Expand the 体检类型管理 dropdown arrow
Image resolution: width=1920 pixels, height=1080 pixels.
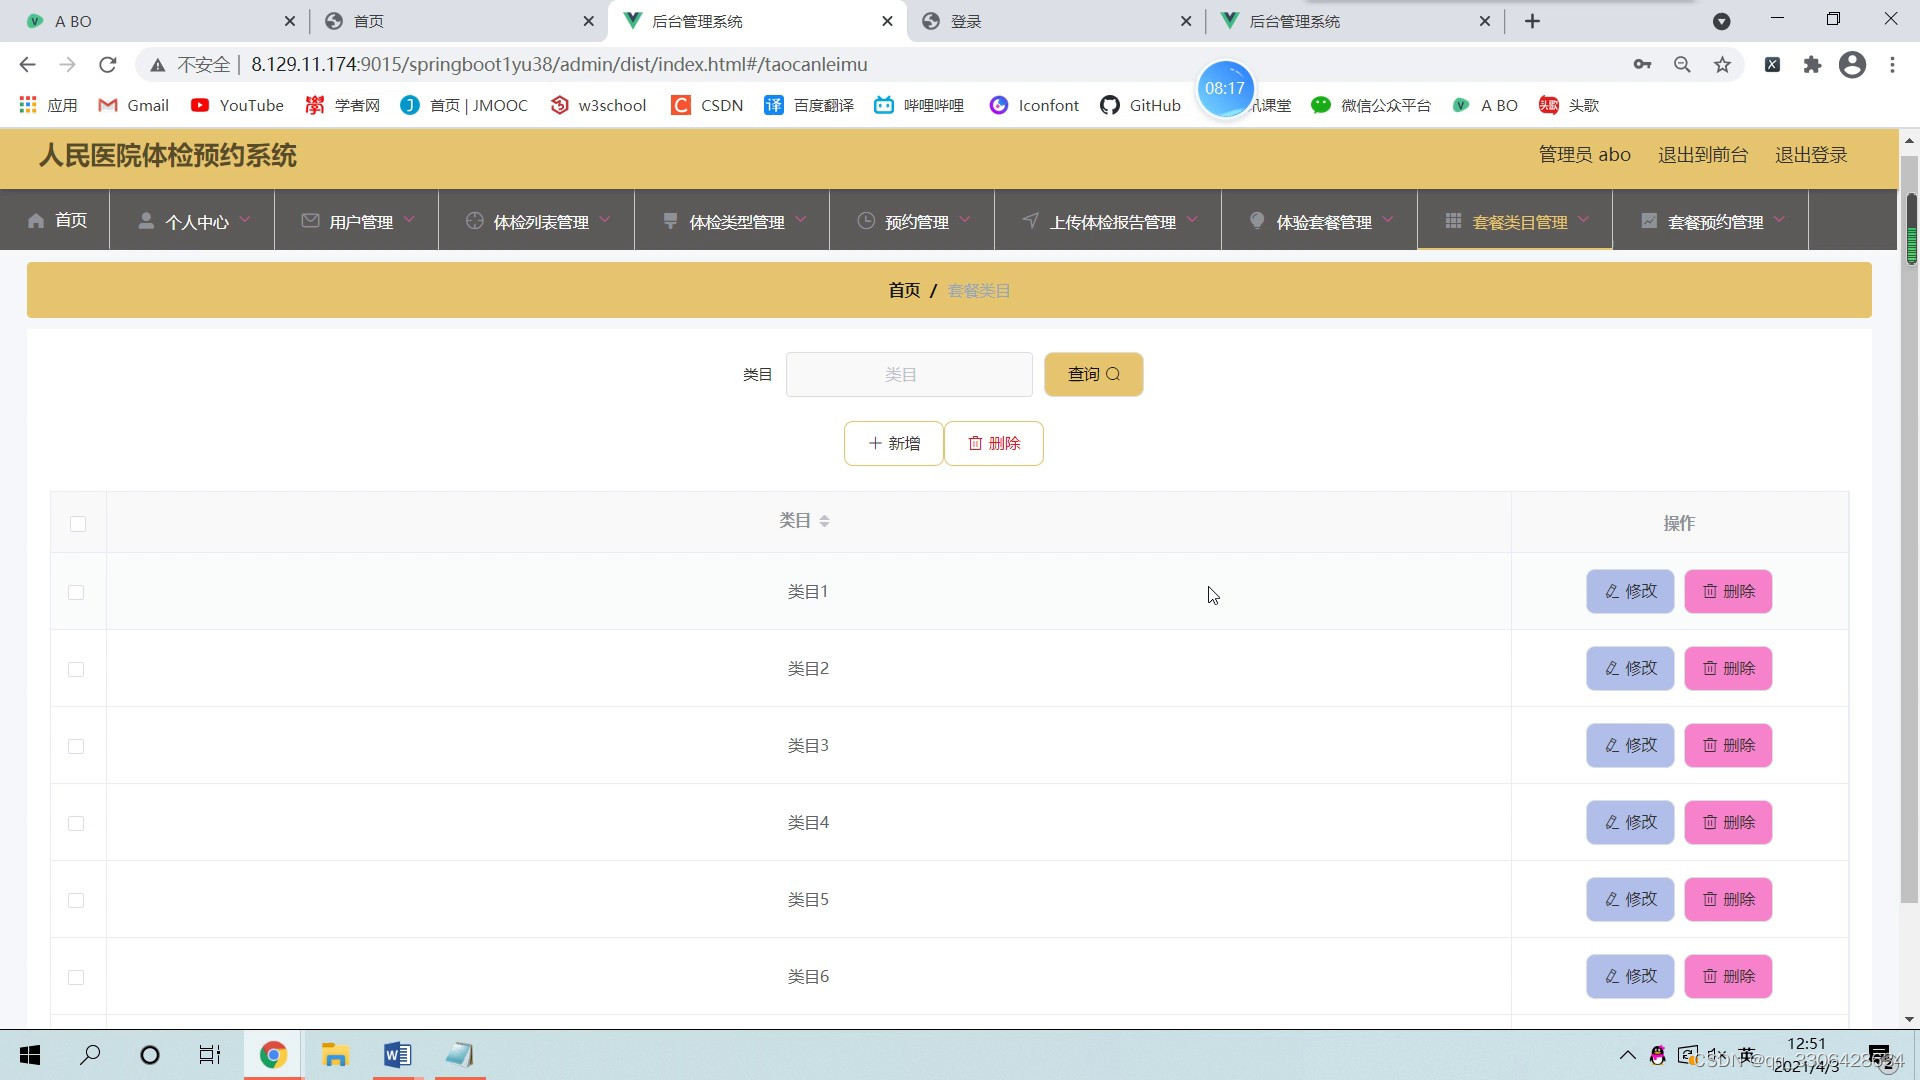coord(802,221)
